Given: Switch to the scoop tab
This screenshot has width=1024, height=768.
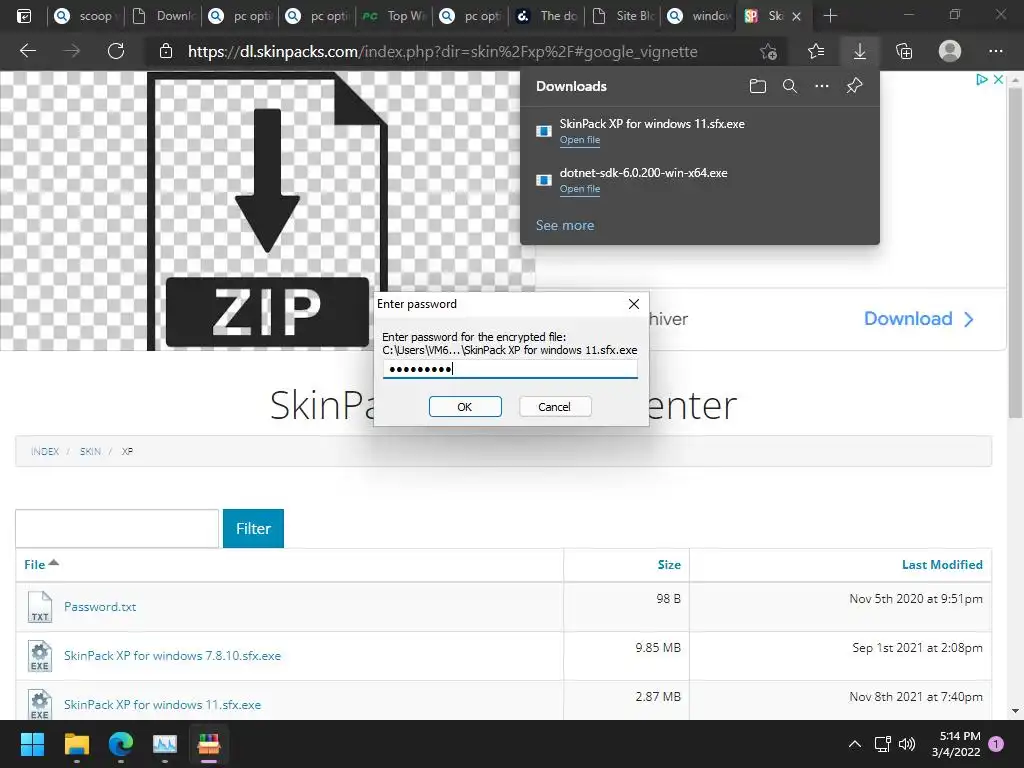Looking at the screenshot, I should (x=84, y=16).
